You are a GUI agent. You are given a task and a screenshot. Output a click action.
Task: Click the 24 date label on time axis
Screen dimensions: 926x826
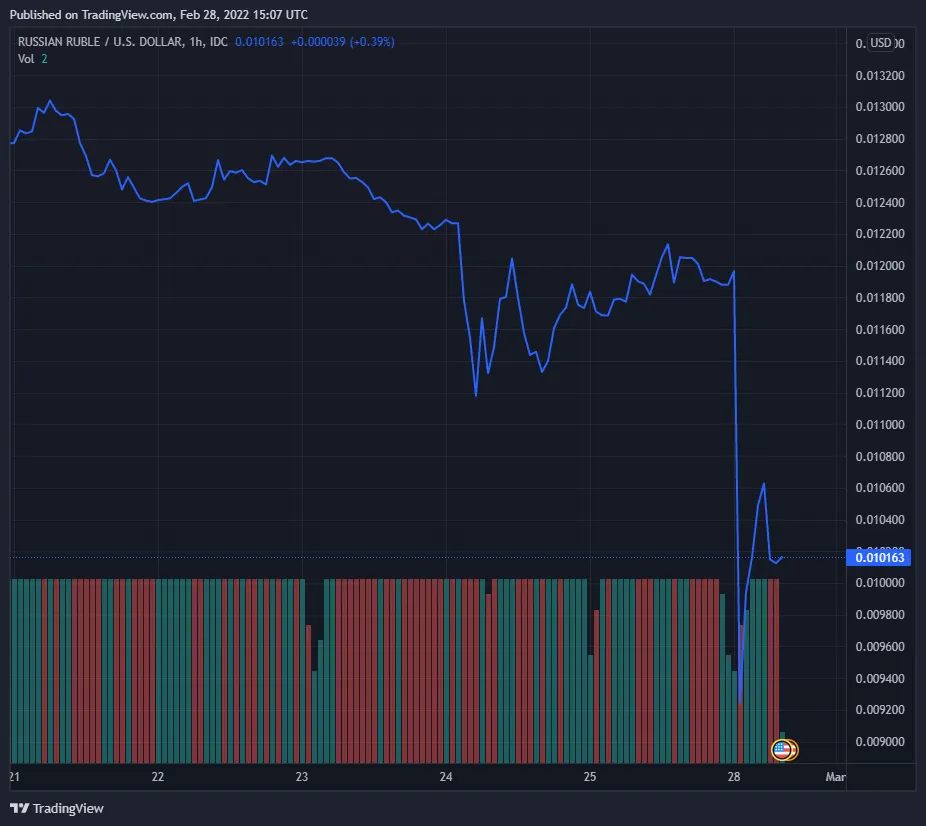(446, 777)
